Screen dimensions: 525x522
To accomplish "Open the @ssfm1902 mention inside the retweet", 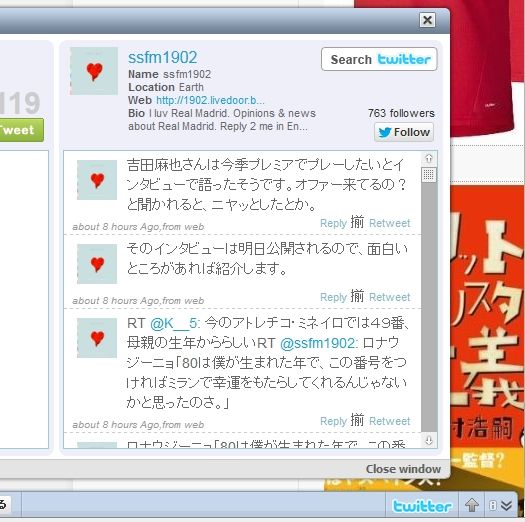I will coord(319,343).
